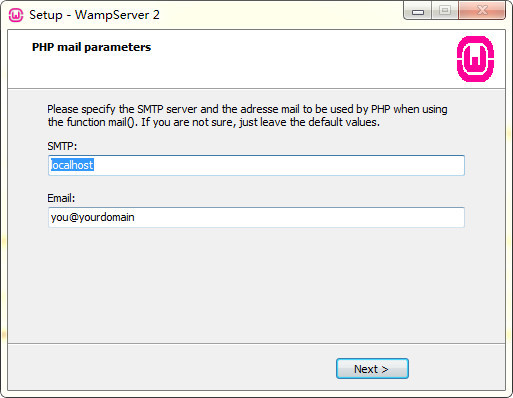Click the PHP mail parameters heading
This screenshot has height=398, width=513.
point(91,47)
